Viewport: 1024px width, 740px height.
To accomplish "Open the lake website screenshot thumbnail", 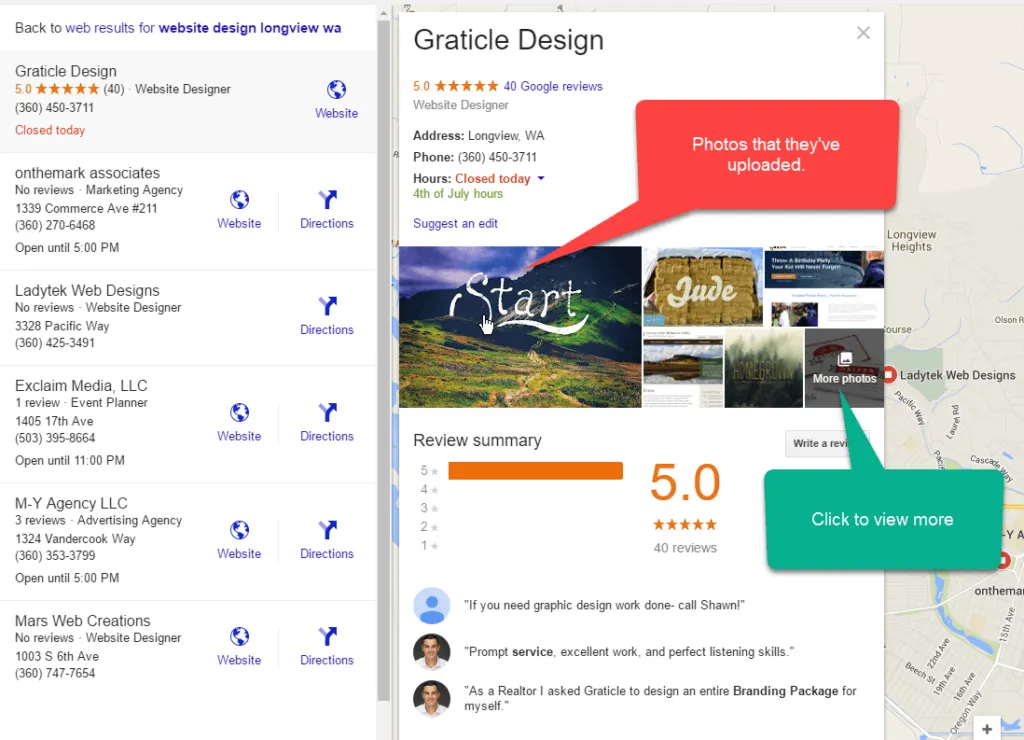I will point(683,368).
